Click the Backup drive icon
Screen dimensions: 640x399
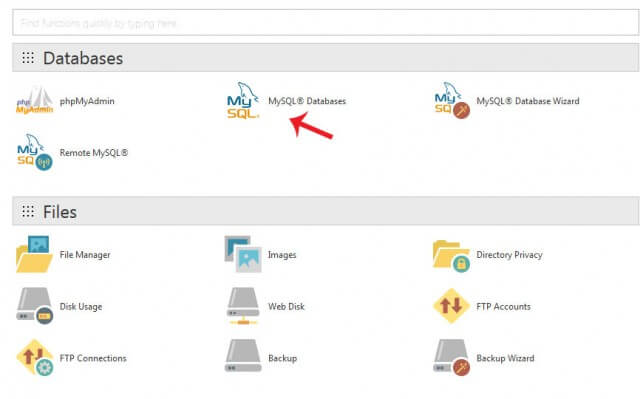(243, 356)
